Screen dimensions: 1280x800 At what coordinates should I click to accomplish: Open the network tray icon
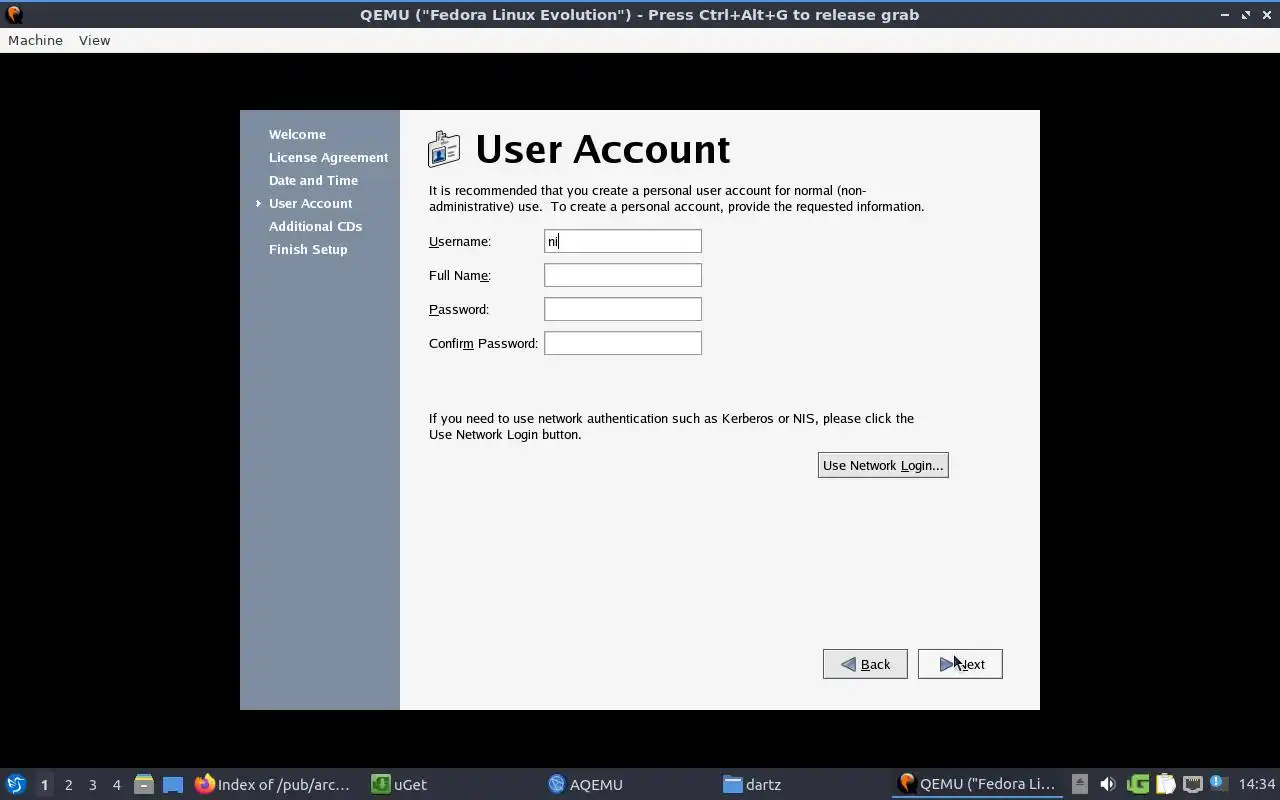pos(1192,784)
